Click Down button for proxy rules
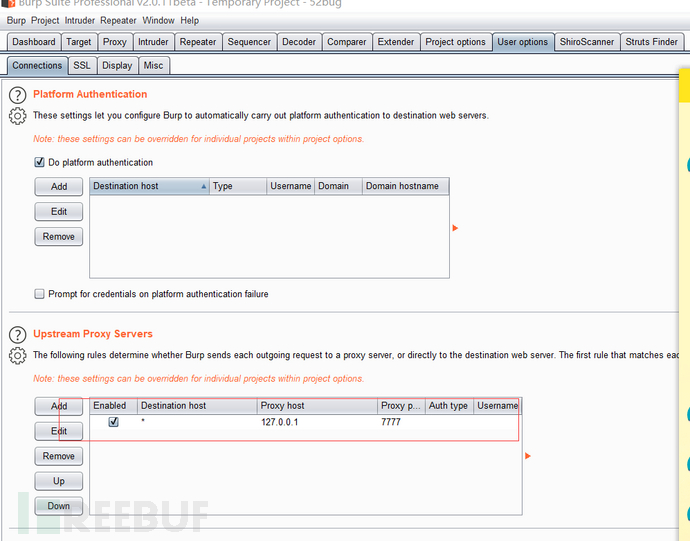This screenshot has height=541, width=690. point(59,506)
